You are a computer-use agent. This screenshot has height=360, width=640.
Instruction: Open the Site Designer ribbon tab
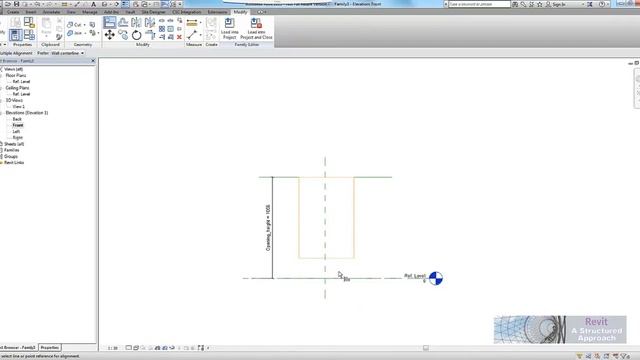153,12
